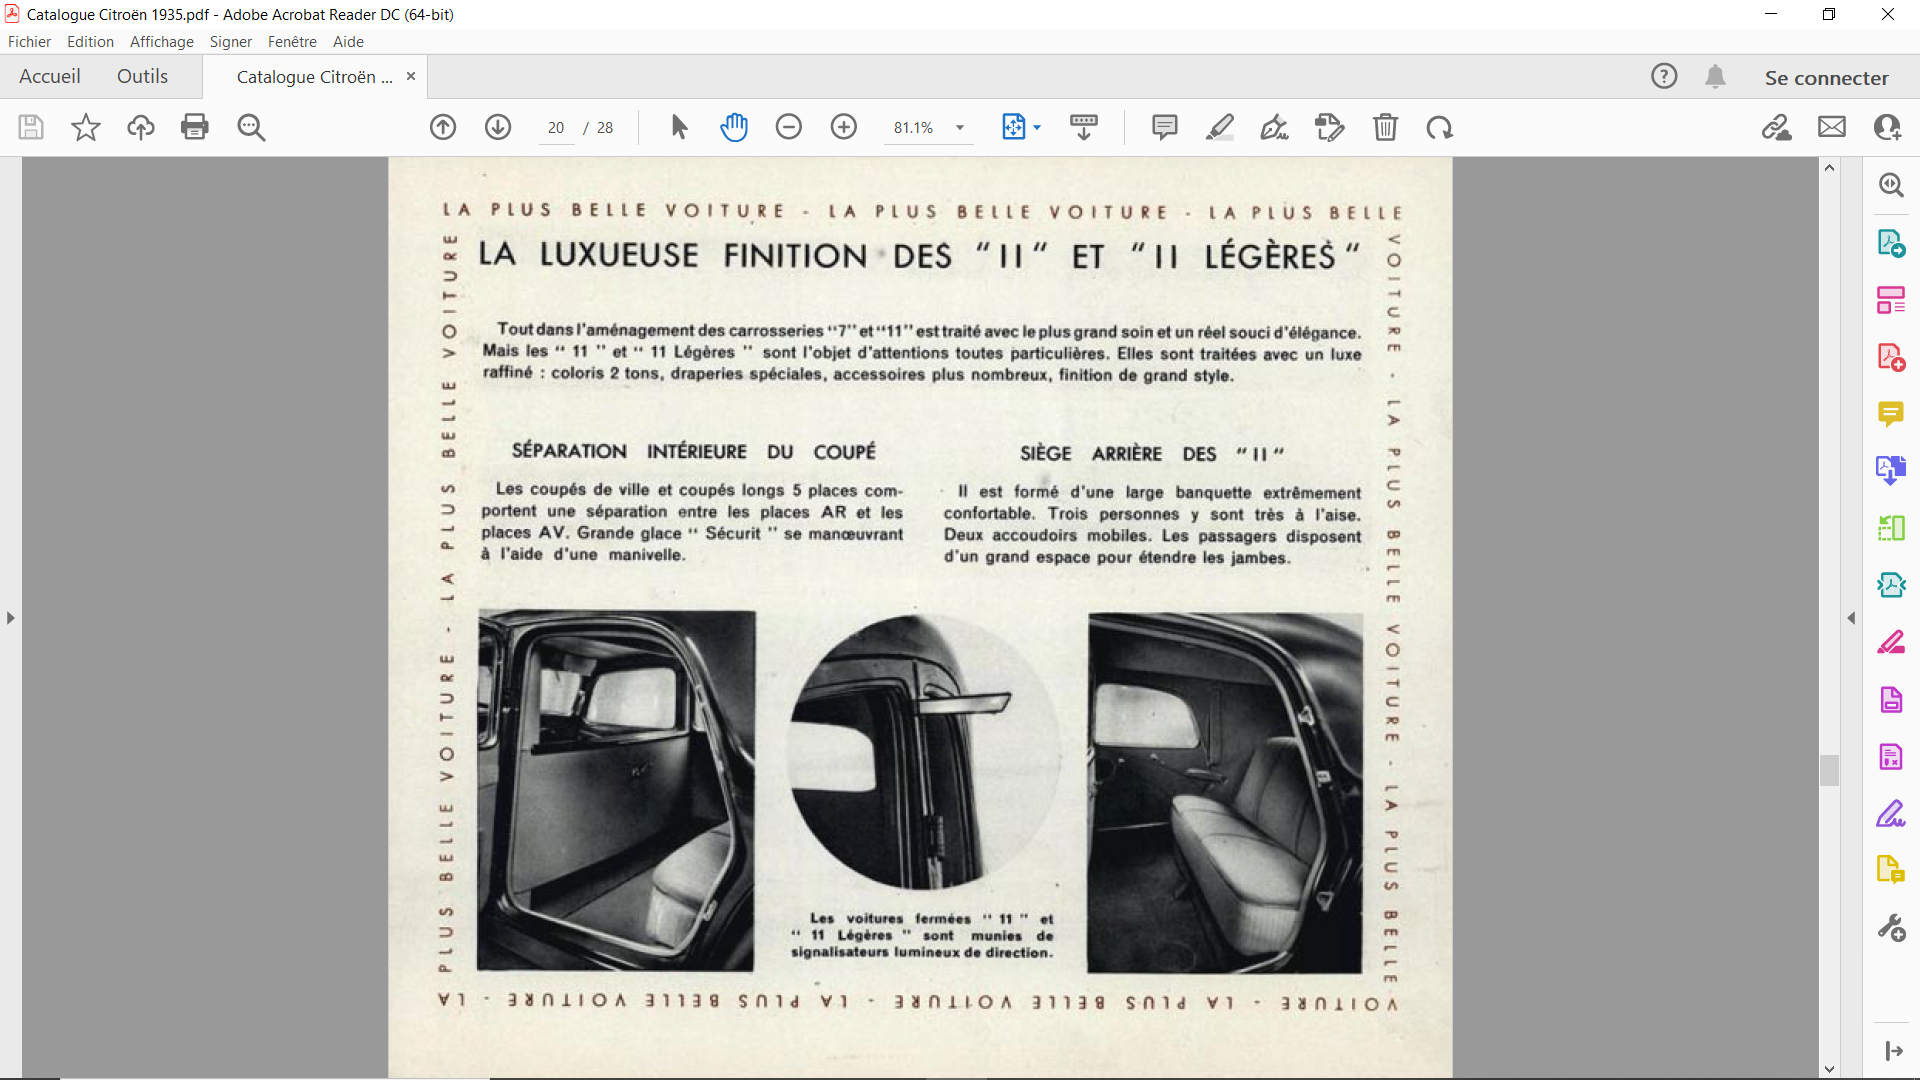Add a sticky note comment
The width and height of the screenshot is (1920, 1080).
click(x=1164, y=127)
